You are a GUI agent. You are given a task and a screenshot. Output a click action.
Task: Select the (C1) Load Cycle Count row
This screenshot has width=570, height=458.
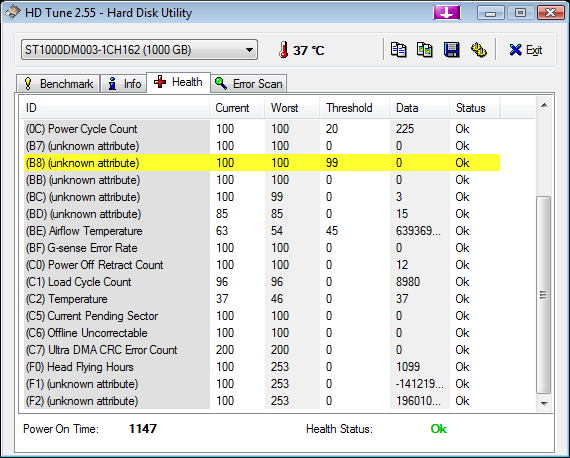click(262, 282)
